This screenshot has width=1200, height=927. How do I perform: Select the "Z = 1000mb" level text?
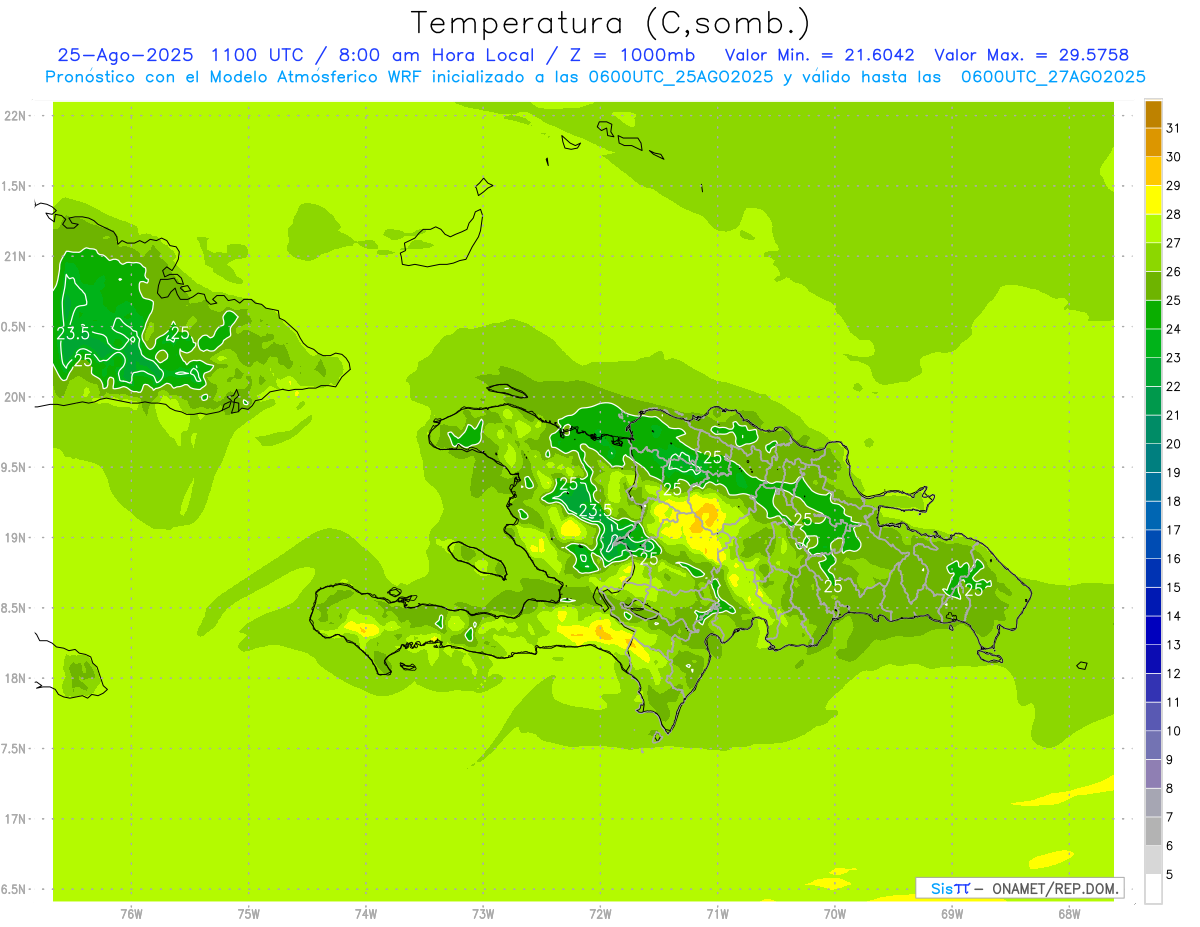coord(630,55)
